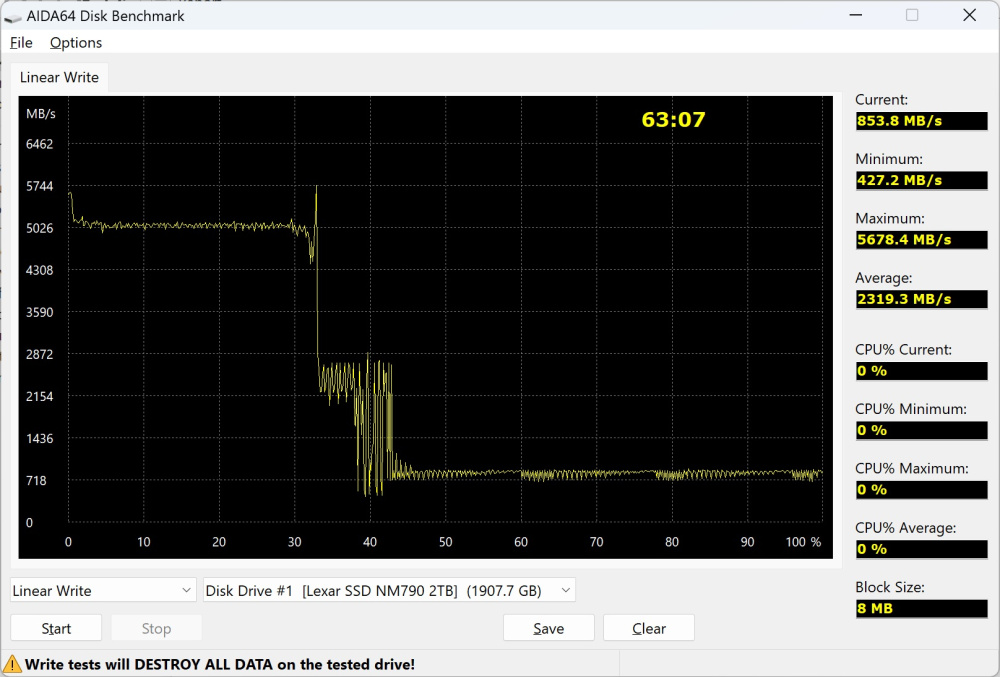Open the Options menu
Viewport: 1000px width, 677px height.
tap(76, 43)
